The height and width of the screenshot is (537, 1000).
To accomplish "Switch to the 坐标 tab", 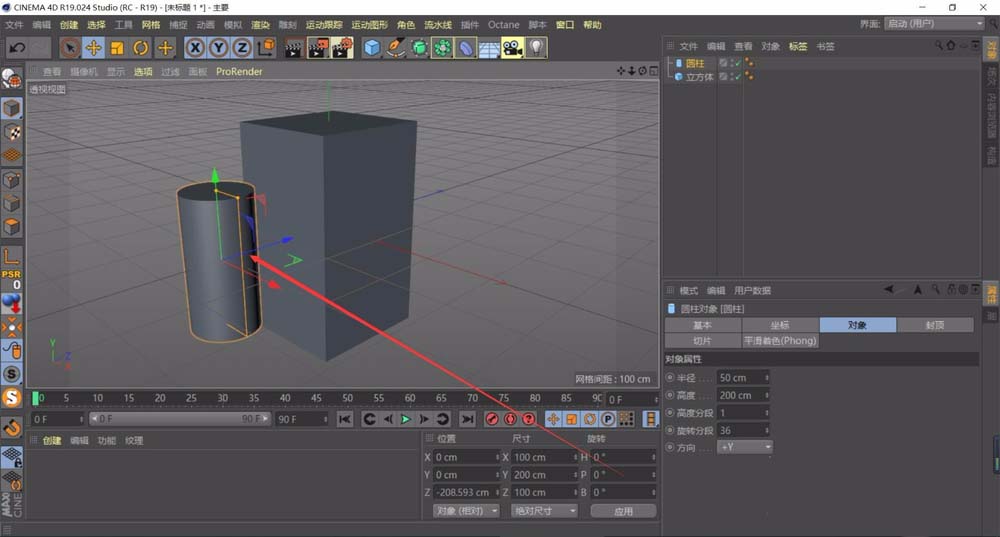I will click(780, 325).
